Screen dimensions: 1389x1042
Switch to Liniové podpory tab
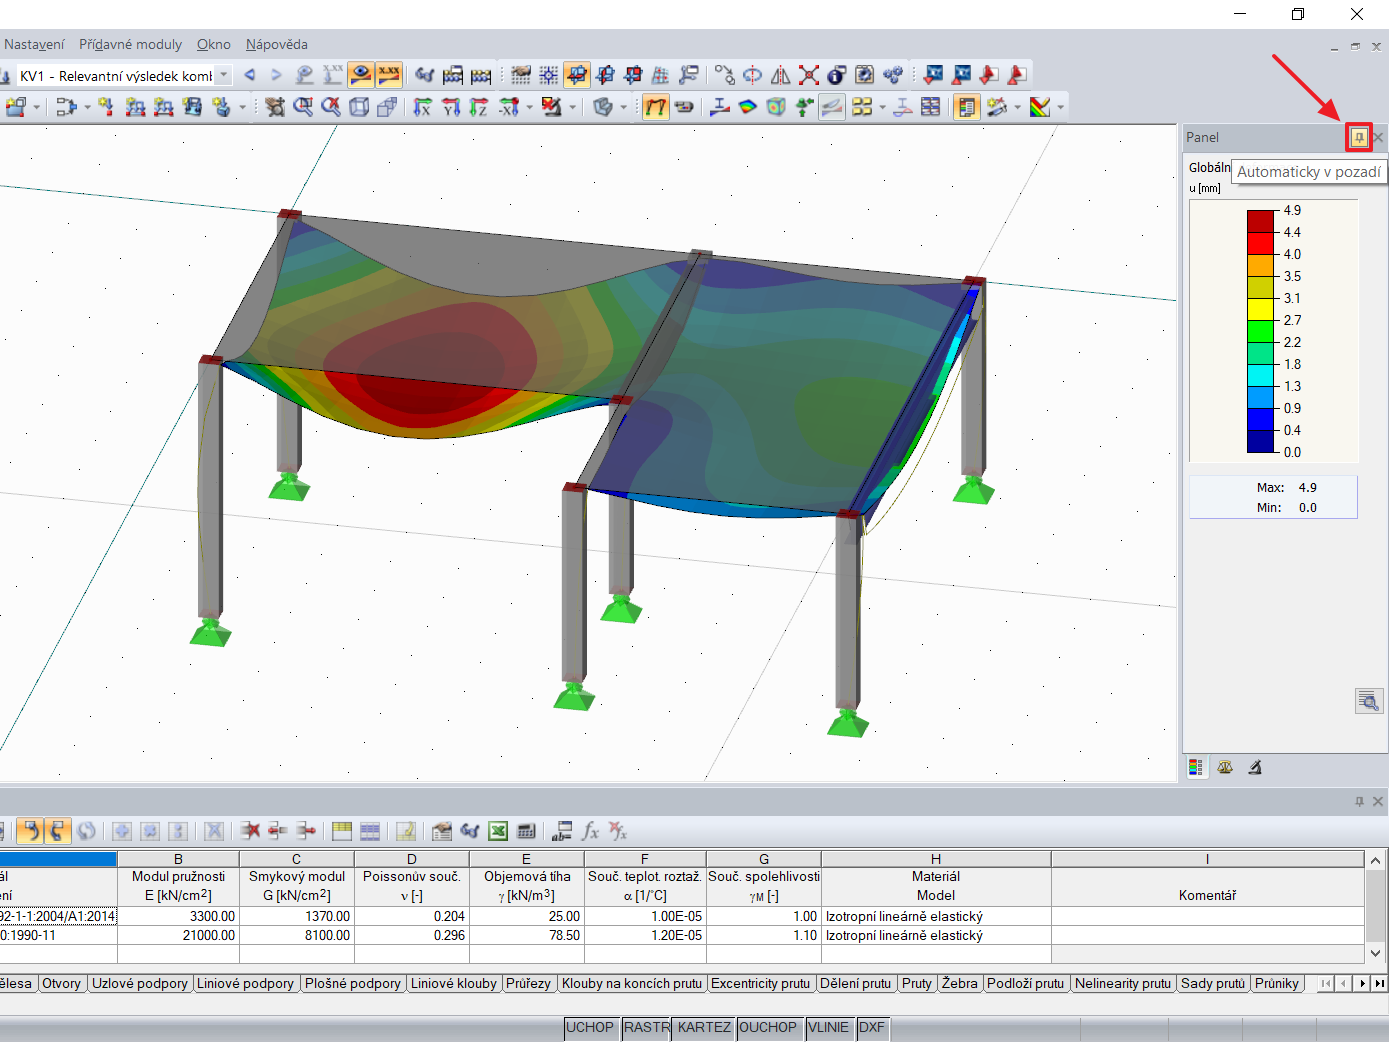(x=245, y=983)
